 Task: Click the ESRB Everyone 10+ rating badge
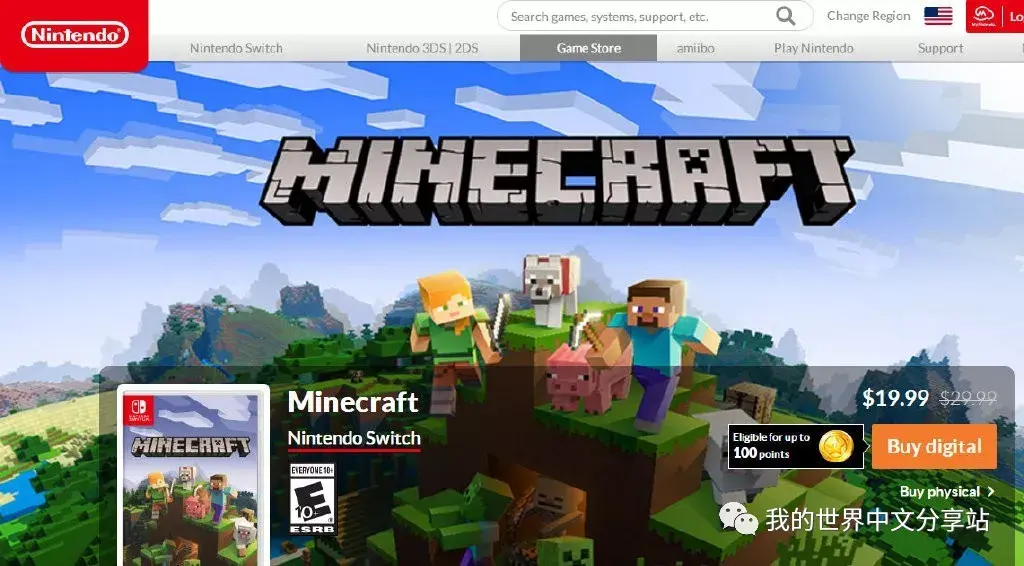[x=312, y=499]
